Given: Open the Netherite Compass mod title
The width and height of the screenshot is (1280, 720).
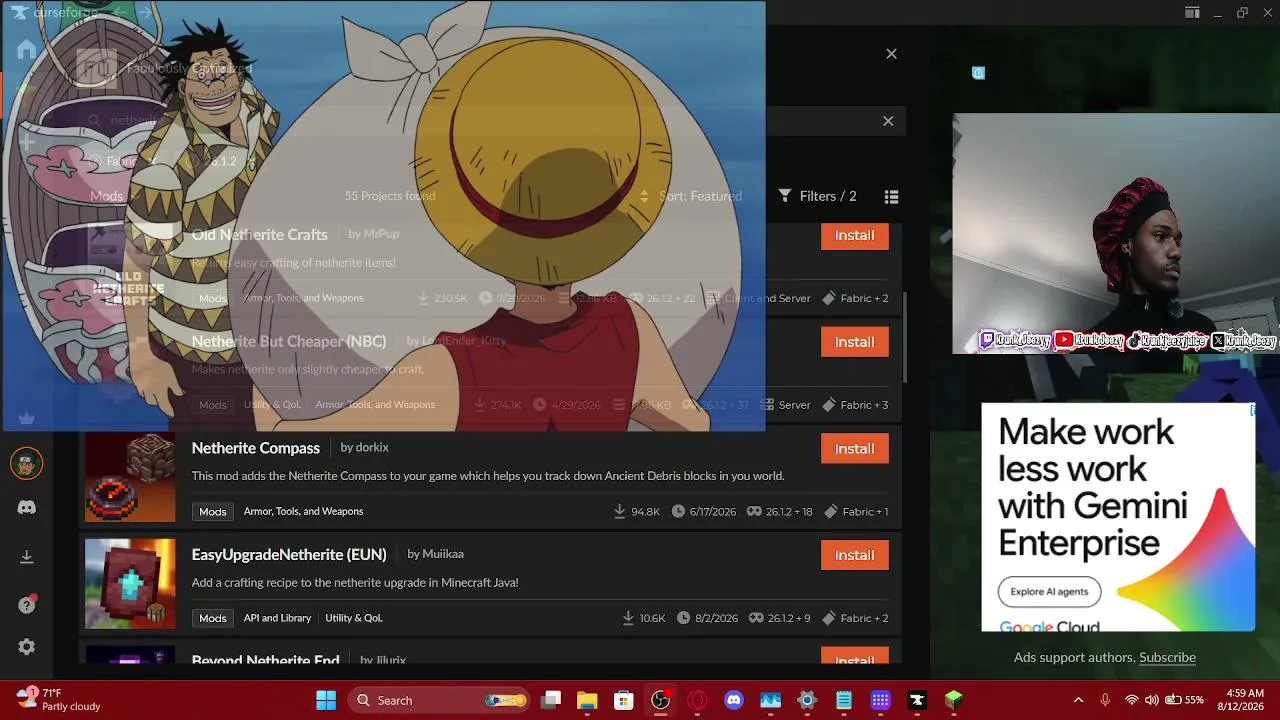Looking at the screenshot, I should pyautogui.click(x=256, y=448).
